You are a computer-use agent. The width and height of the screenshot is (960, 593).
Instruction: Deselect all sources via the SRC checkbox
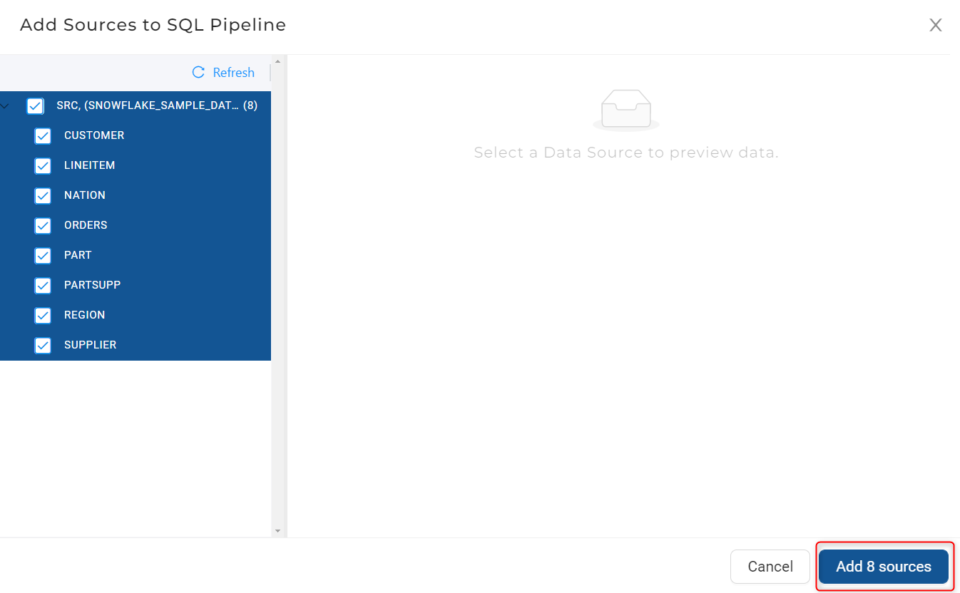[35, 105]
